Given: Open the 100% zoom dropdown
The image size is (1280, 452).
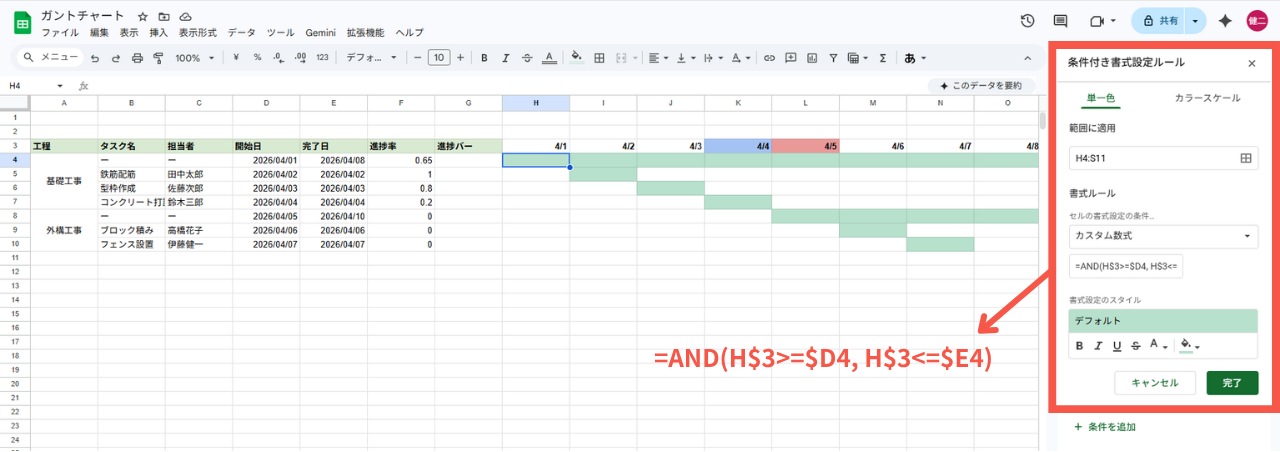Looking at the screenshot, I should (x=194, y=58).
